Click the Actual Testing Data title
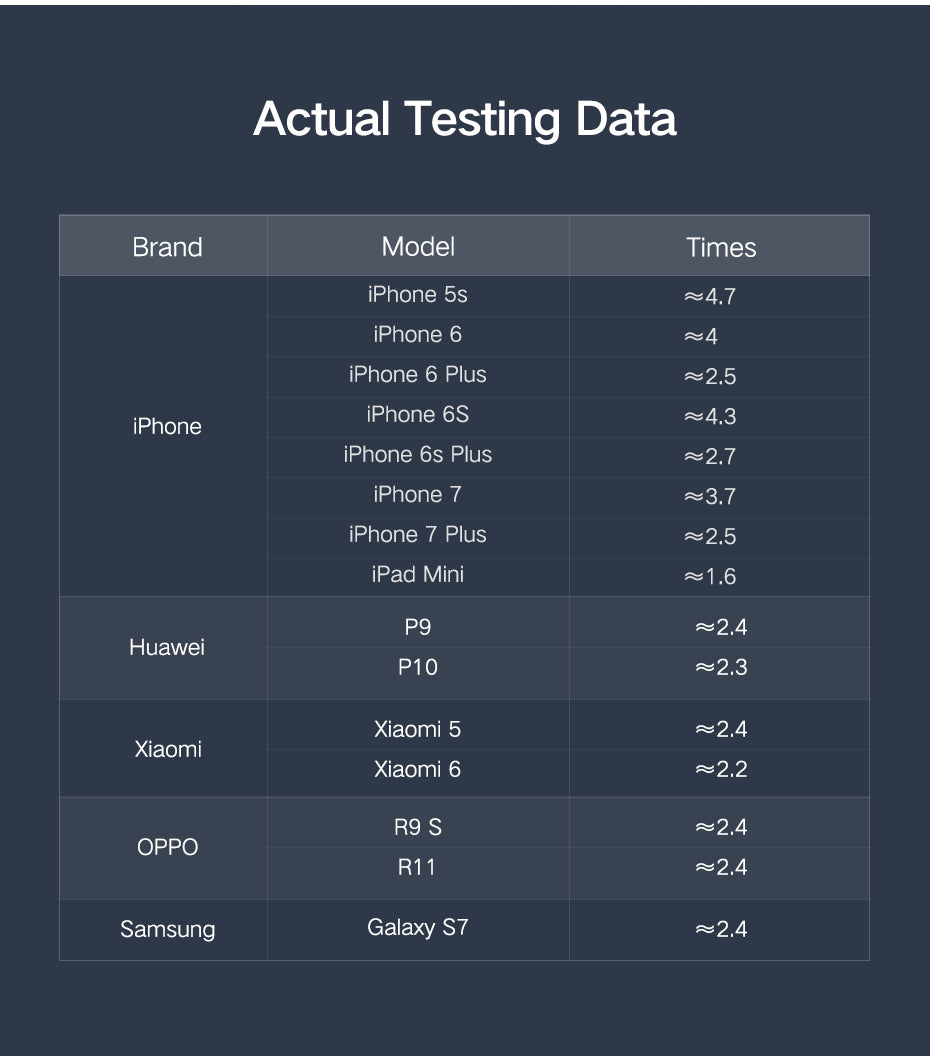 pos(465,119)
